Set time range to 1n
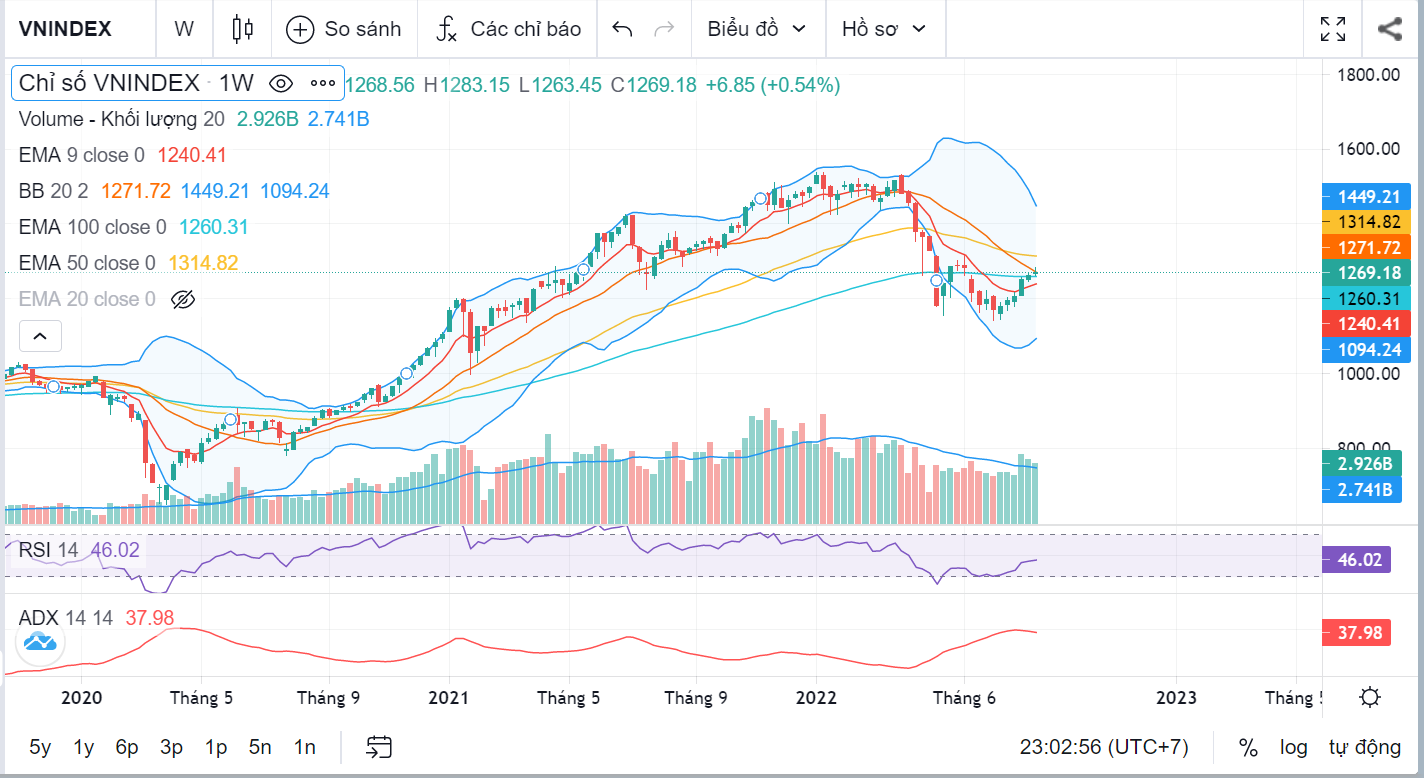The image size is (1424, 778). 305,747
